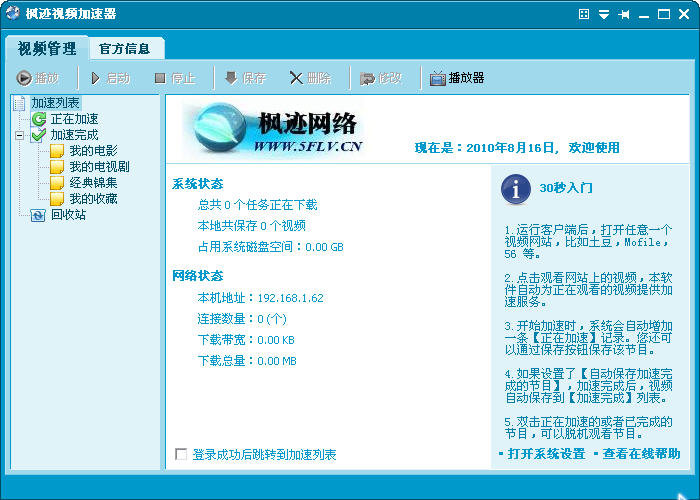This screenshot has width=700, height=500.
Task: Click the 30秒入门 heading text
Action: tap(566, 188)
